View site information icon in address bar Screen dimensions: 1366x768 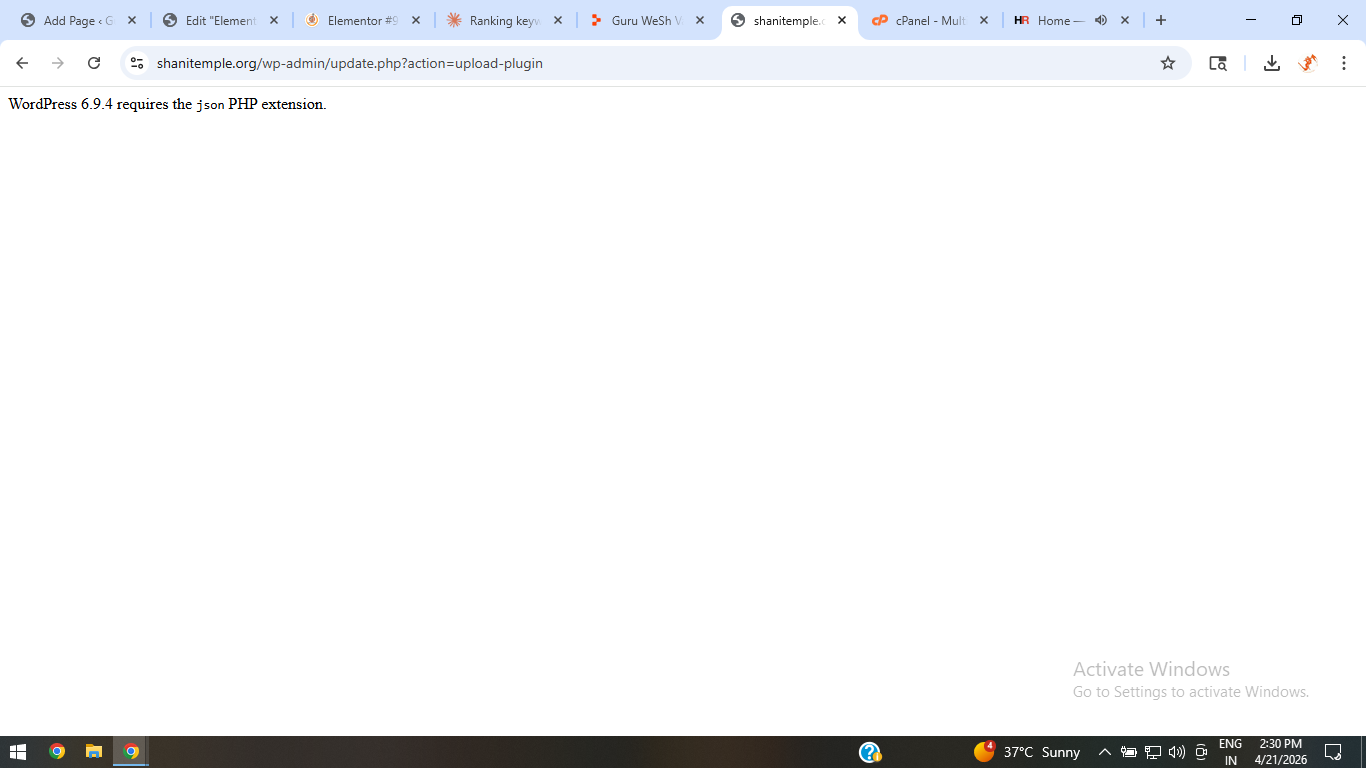click(137, 63)
